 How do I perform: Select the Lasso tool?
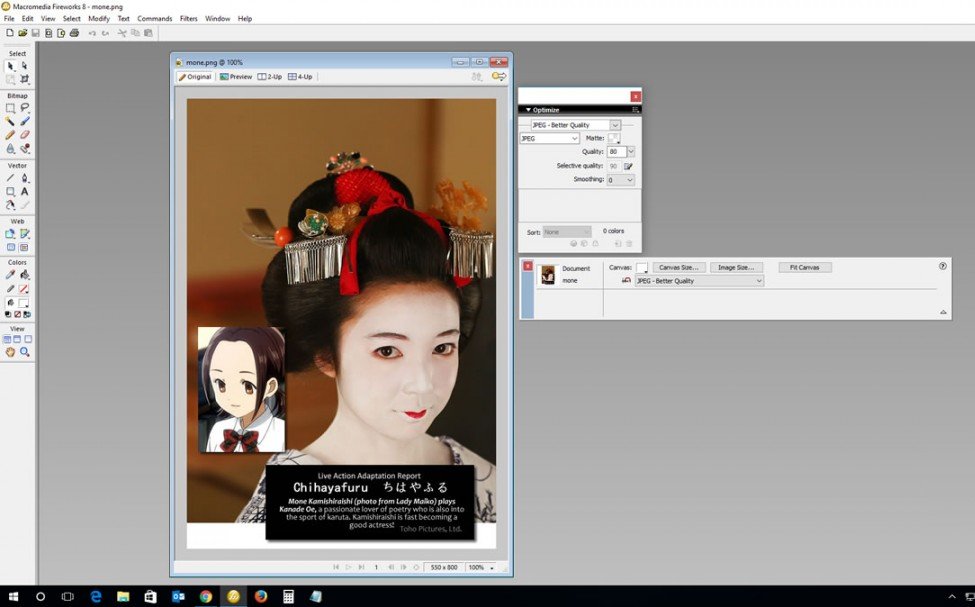(x=25, y=108)
